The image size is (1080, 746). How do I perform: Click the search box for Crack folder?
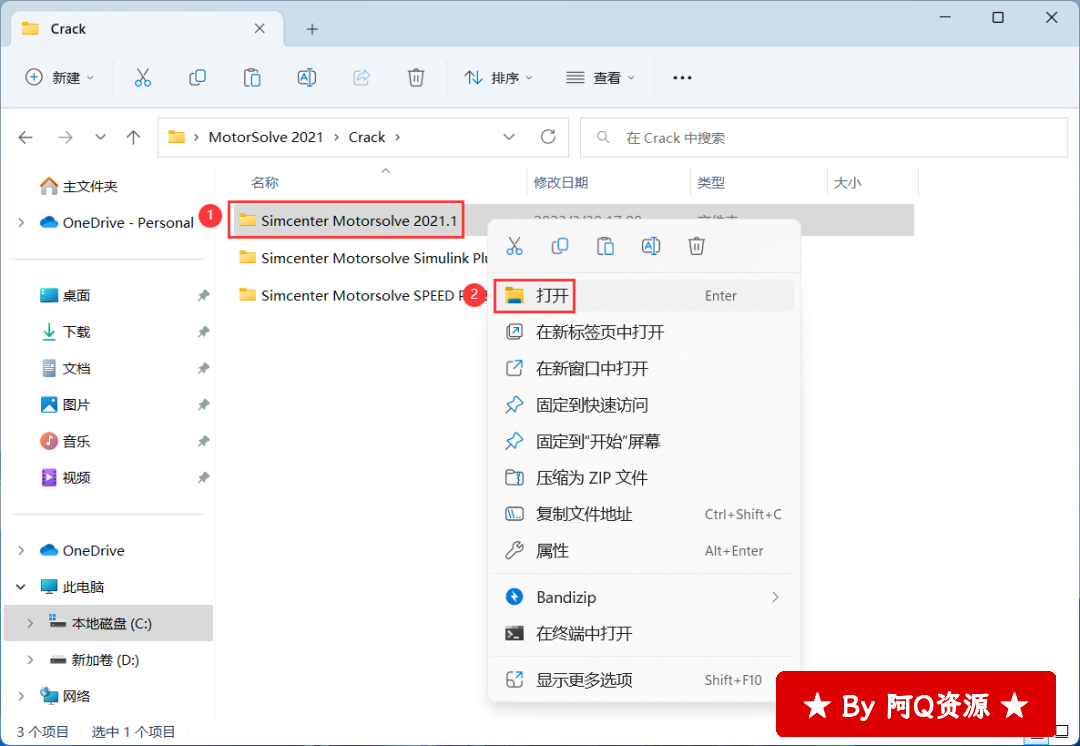[x=823, y=138]
